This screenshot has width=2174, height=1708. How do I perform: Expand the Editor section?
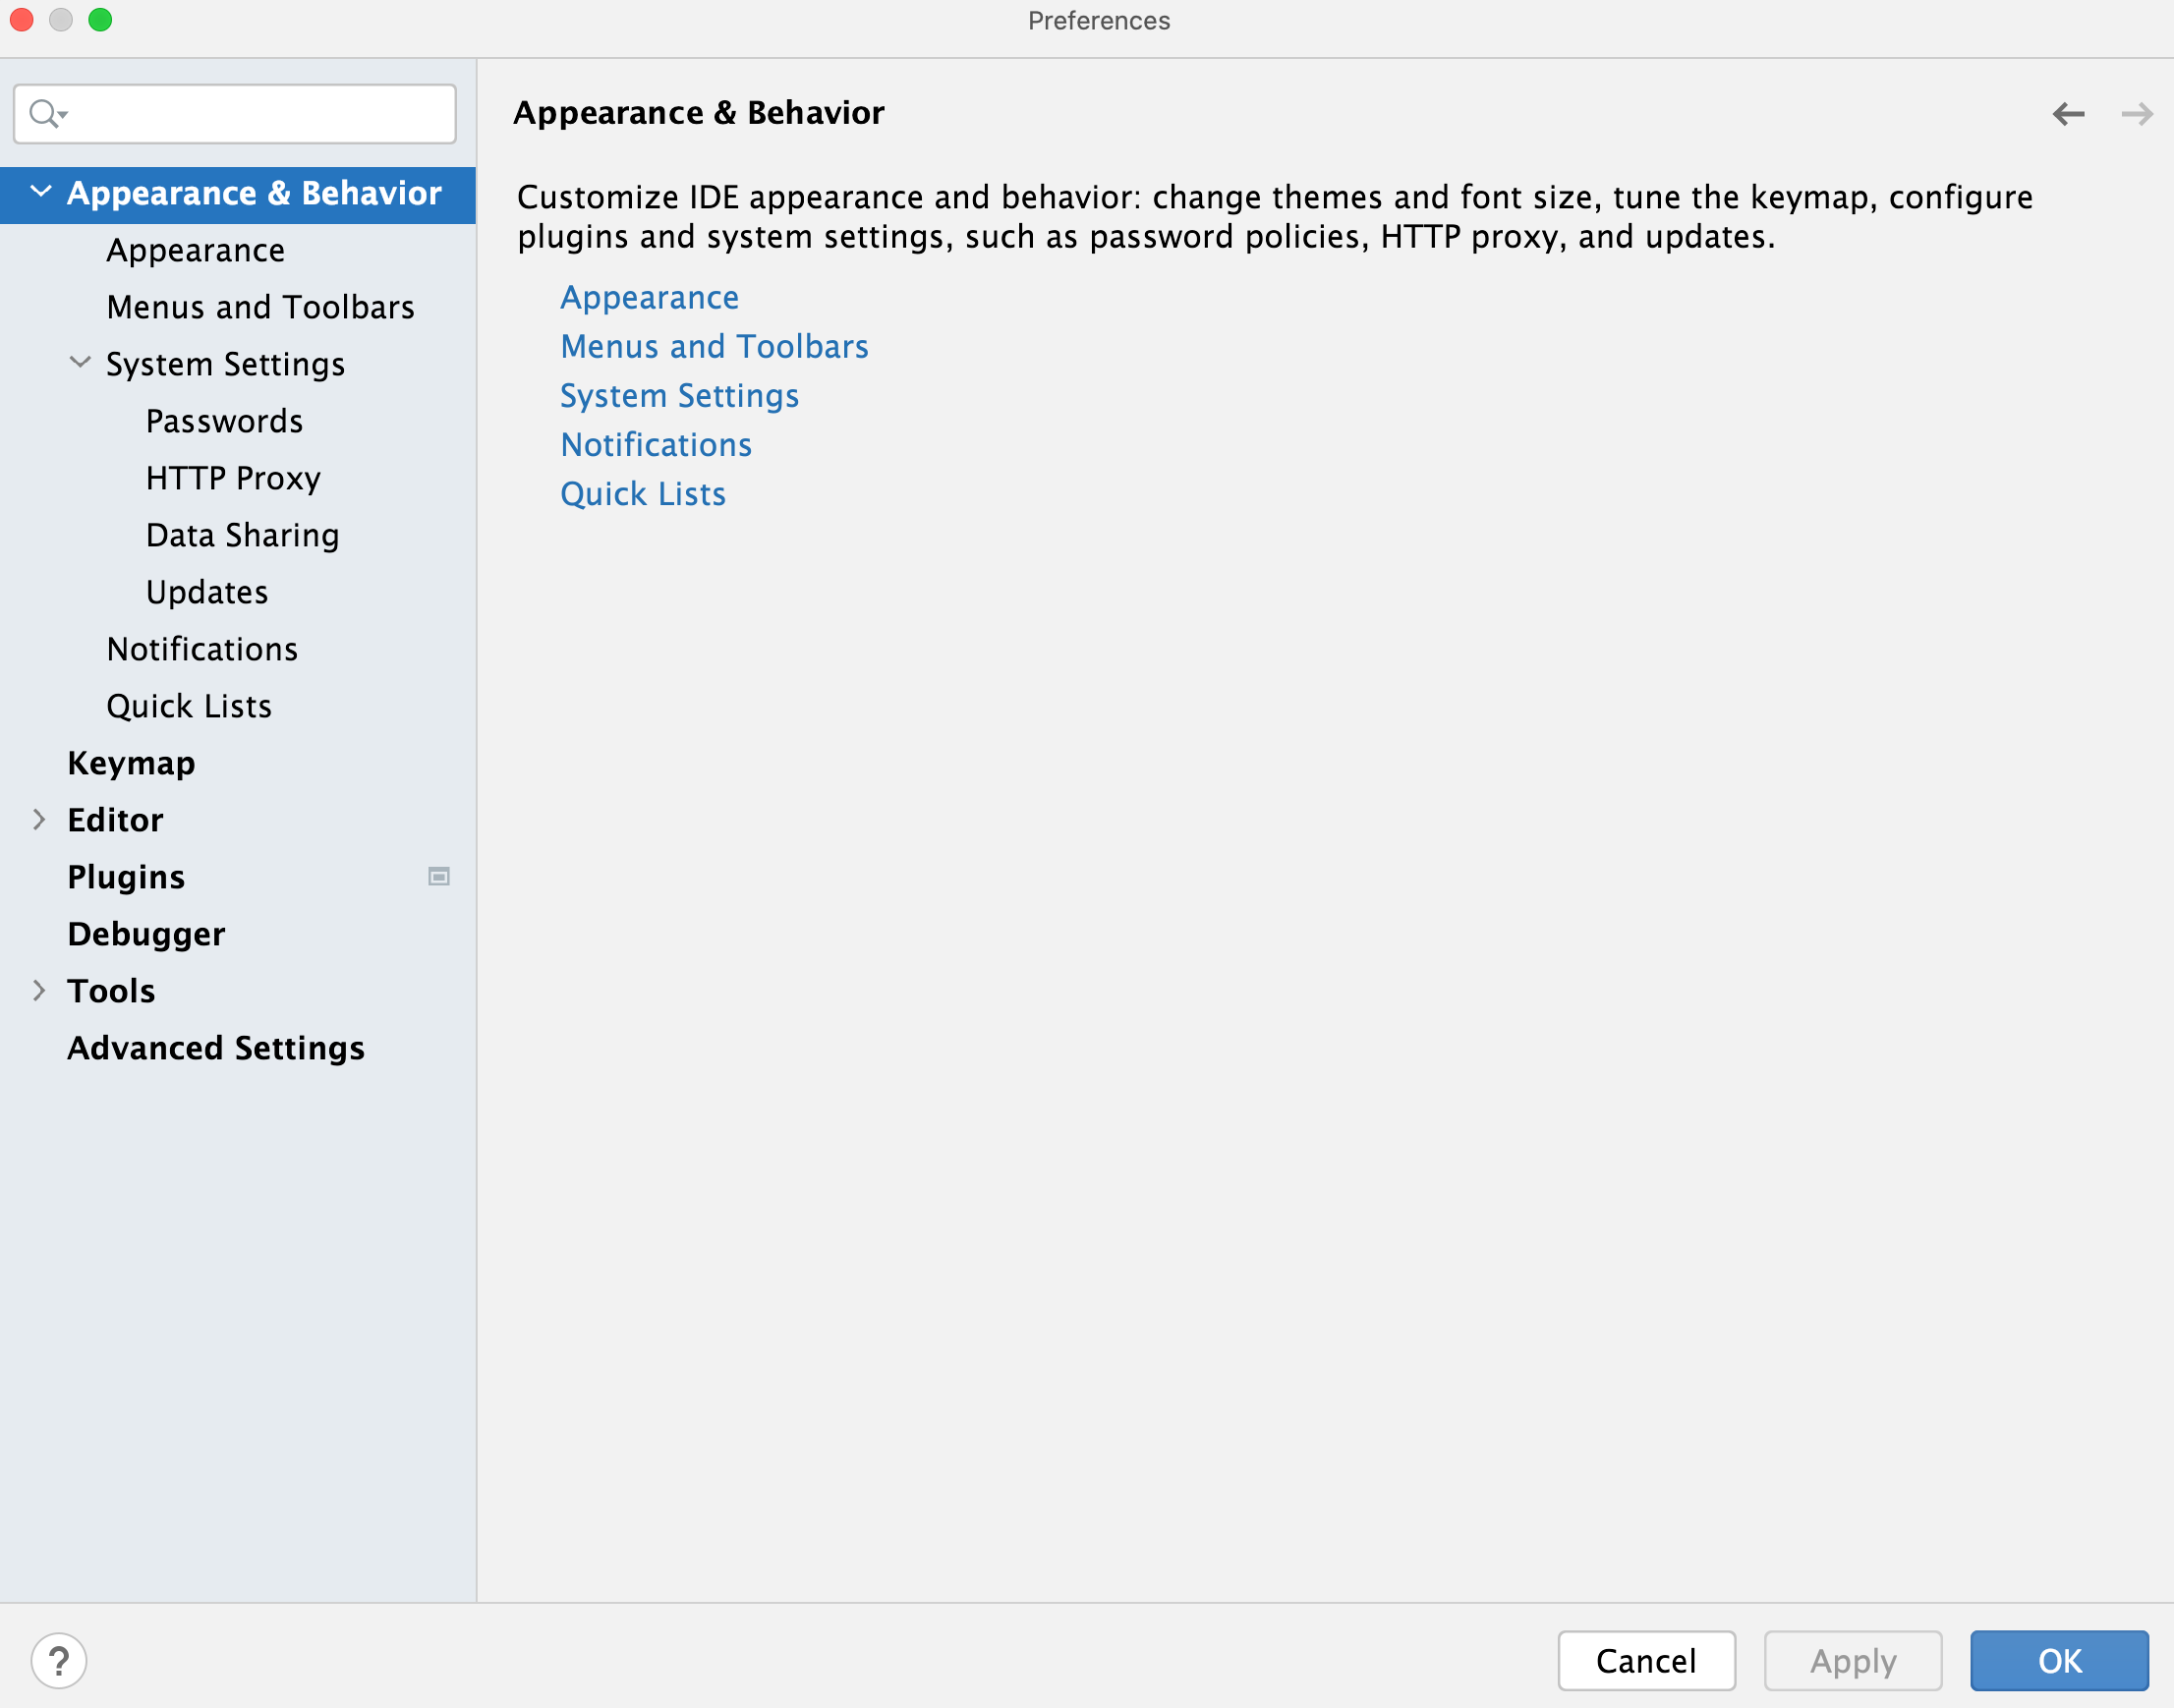pos(39,819)
